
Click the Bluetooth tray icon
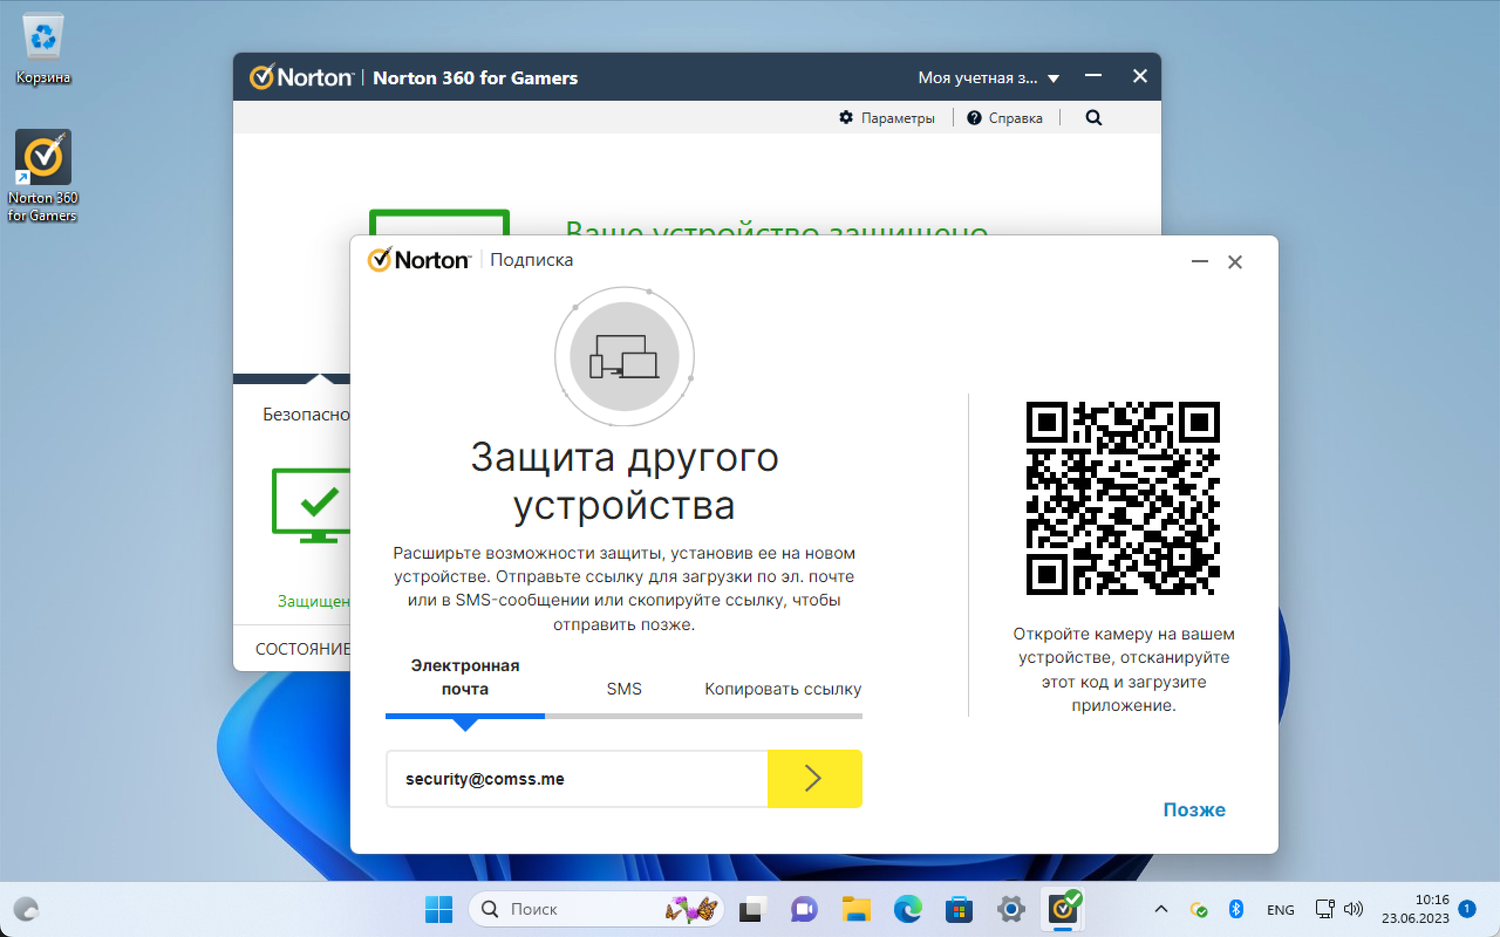1236,909
